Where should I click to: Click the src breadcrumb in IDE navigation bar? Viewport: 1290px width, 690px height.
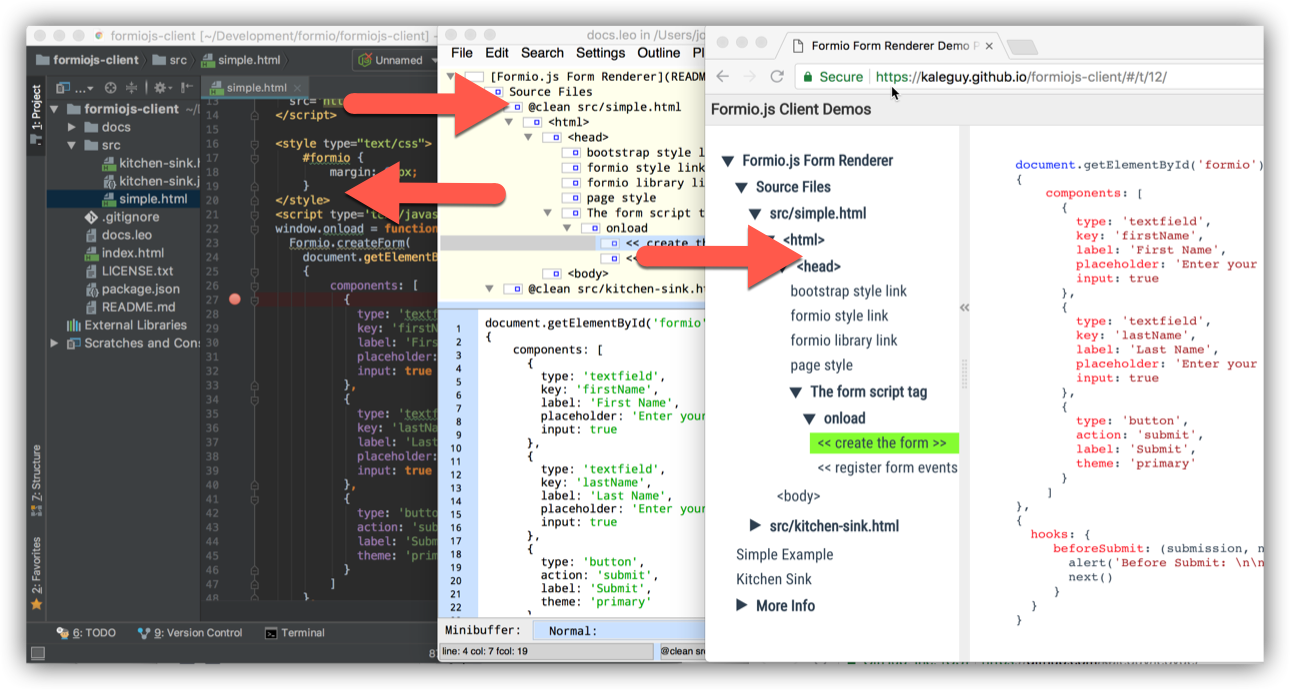[170, 60]
